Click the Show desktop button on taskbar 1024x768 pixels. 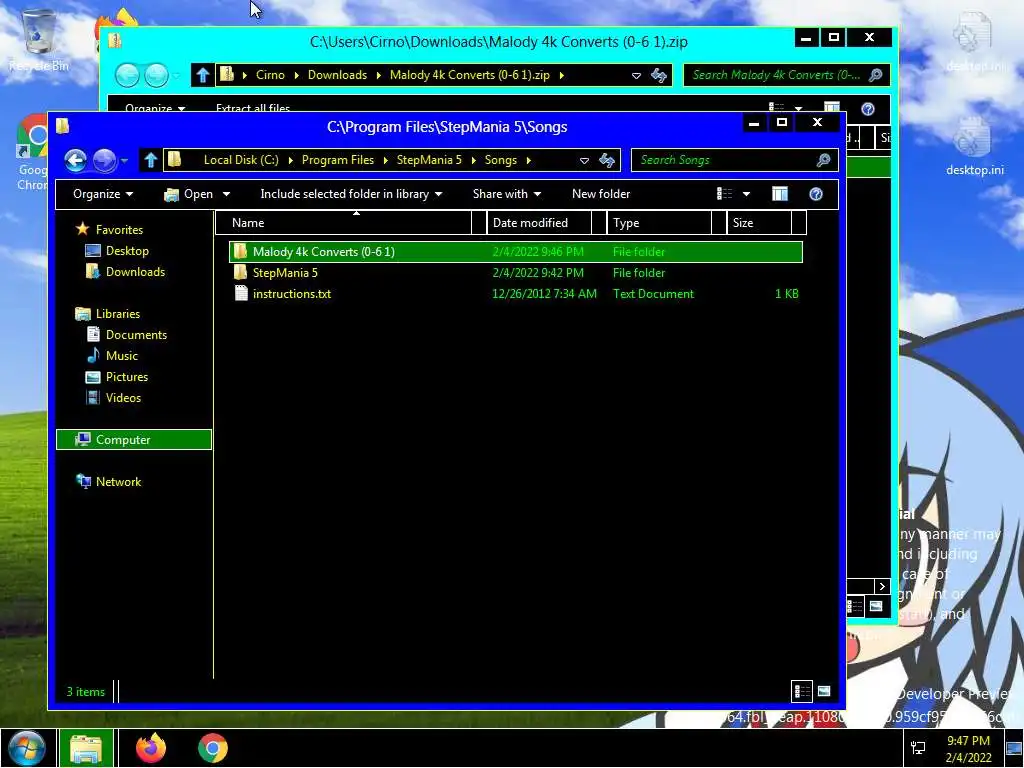pyautogui.click(x=1014, y=748)
